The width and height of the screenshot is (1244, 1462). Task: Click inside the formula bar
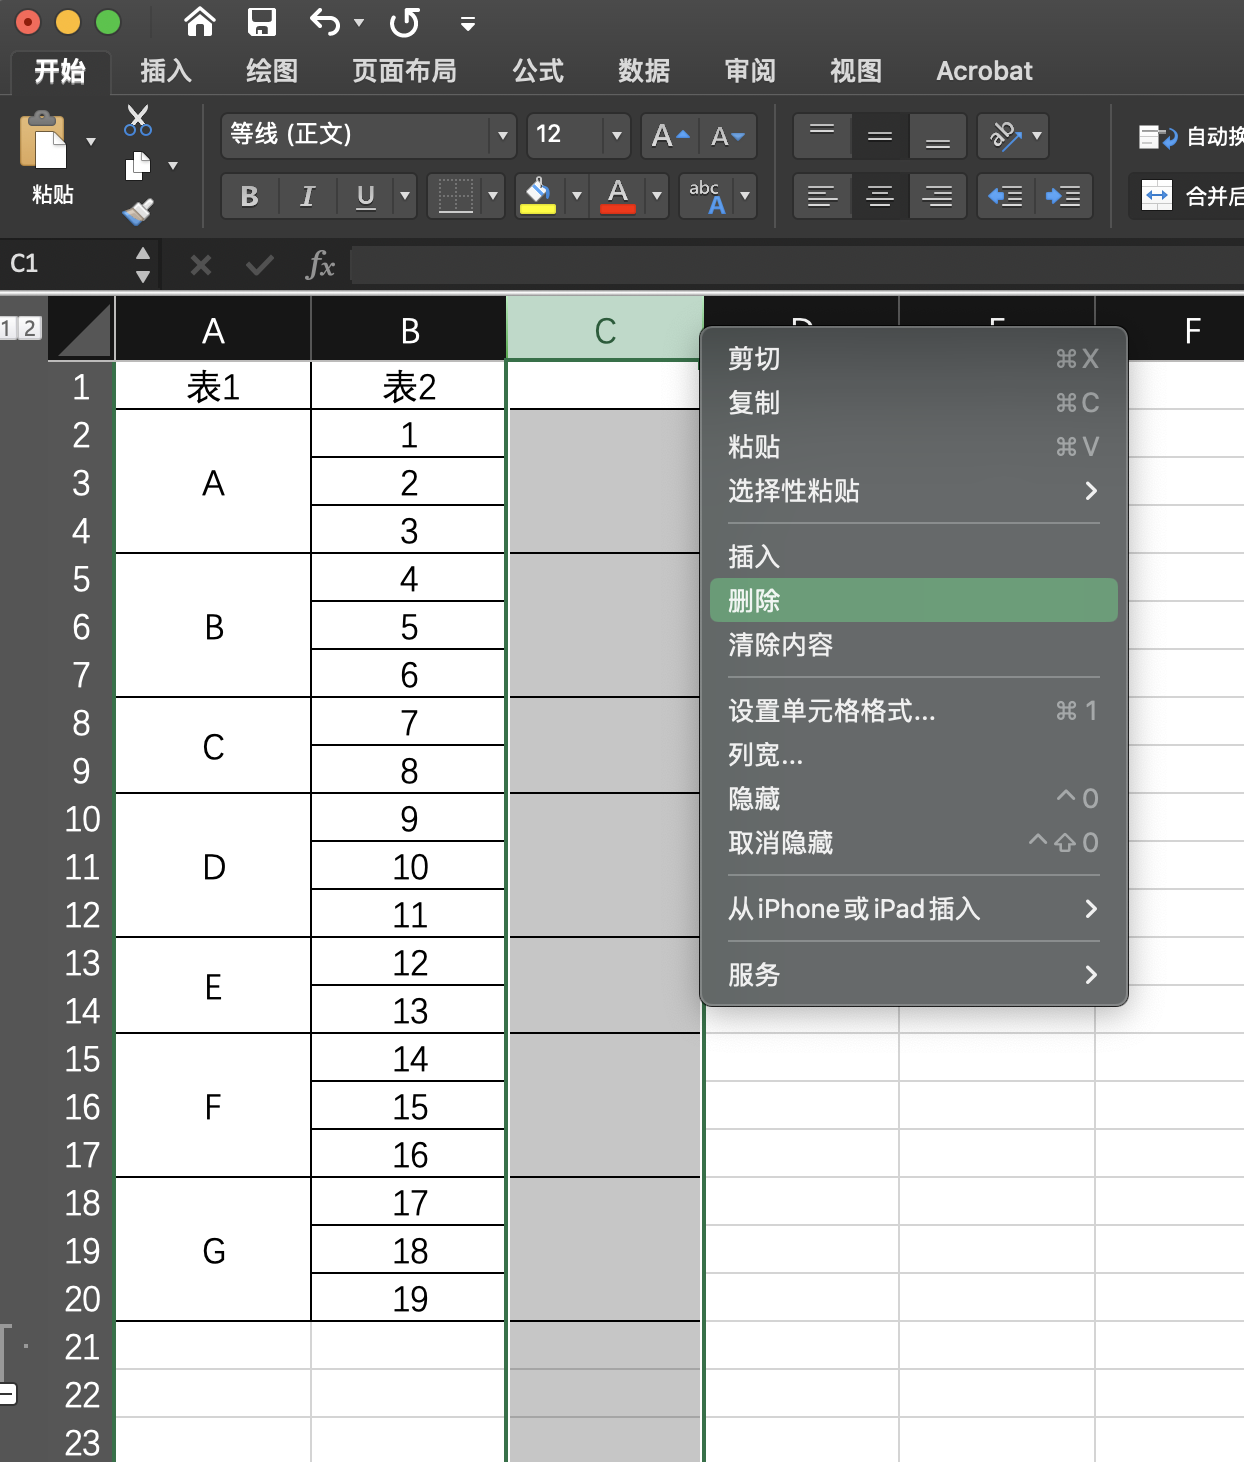coord(700,265)
